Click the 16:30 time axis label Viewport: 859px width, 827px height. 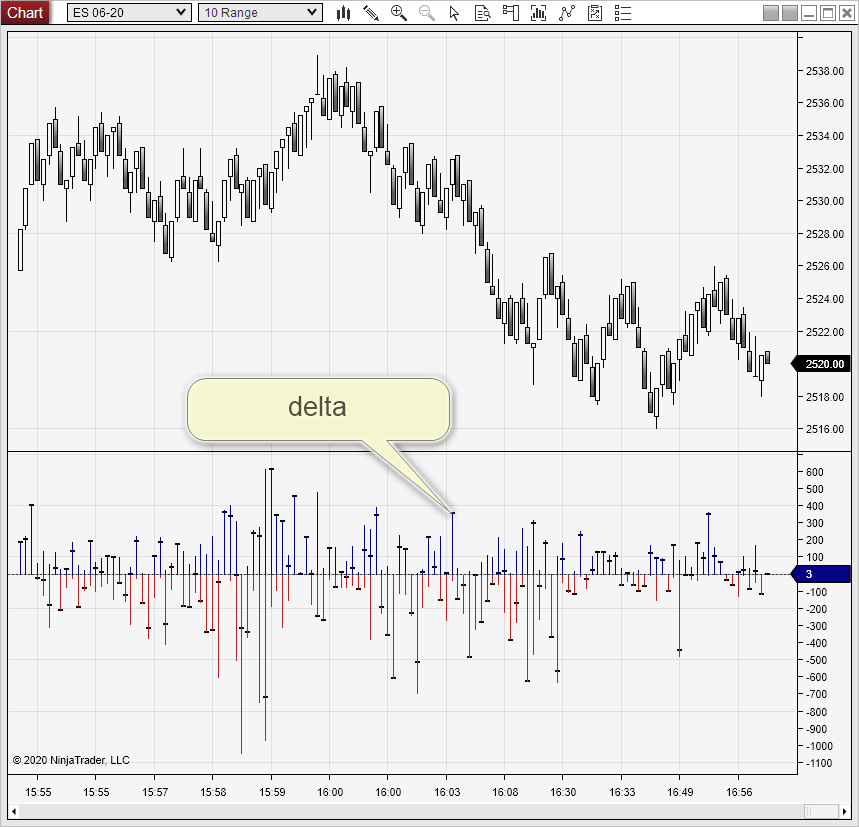563,792
